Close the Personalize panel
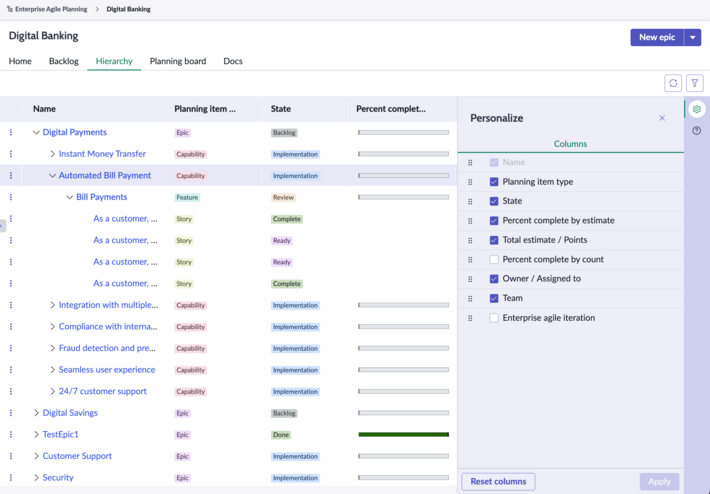Screen dimensions: 710x494 [662, 118]
